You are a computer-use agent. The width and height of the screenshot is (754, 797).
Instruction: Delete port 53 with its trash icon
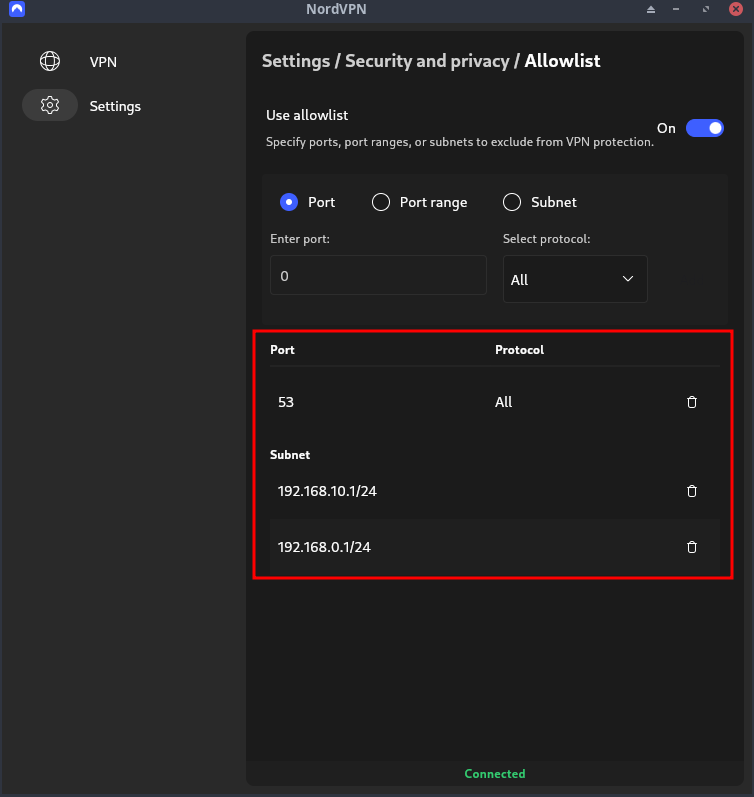[691, 402]
